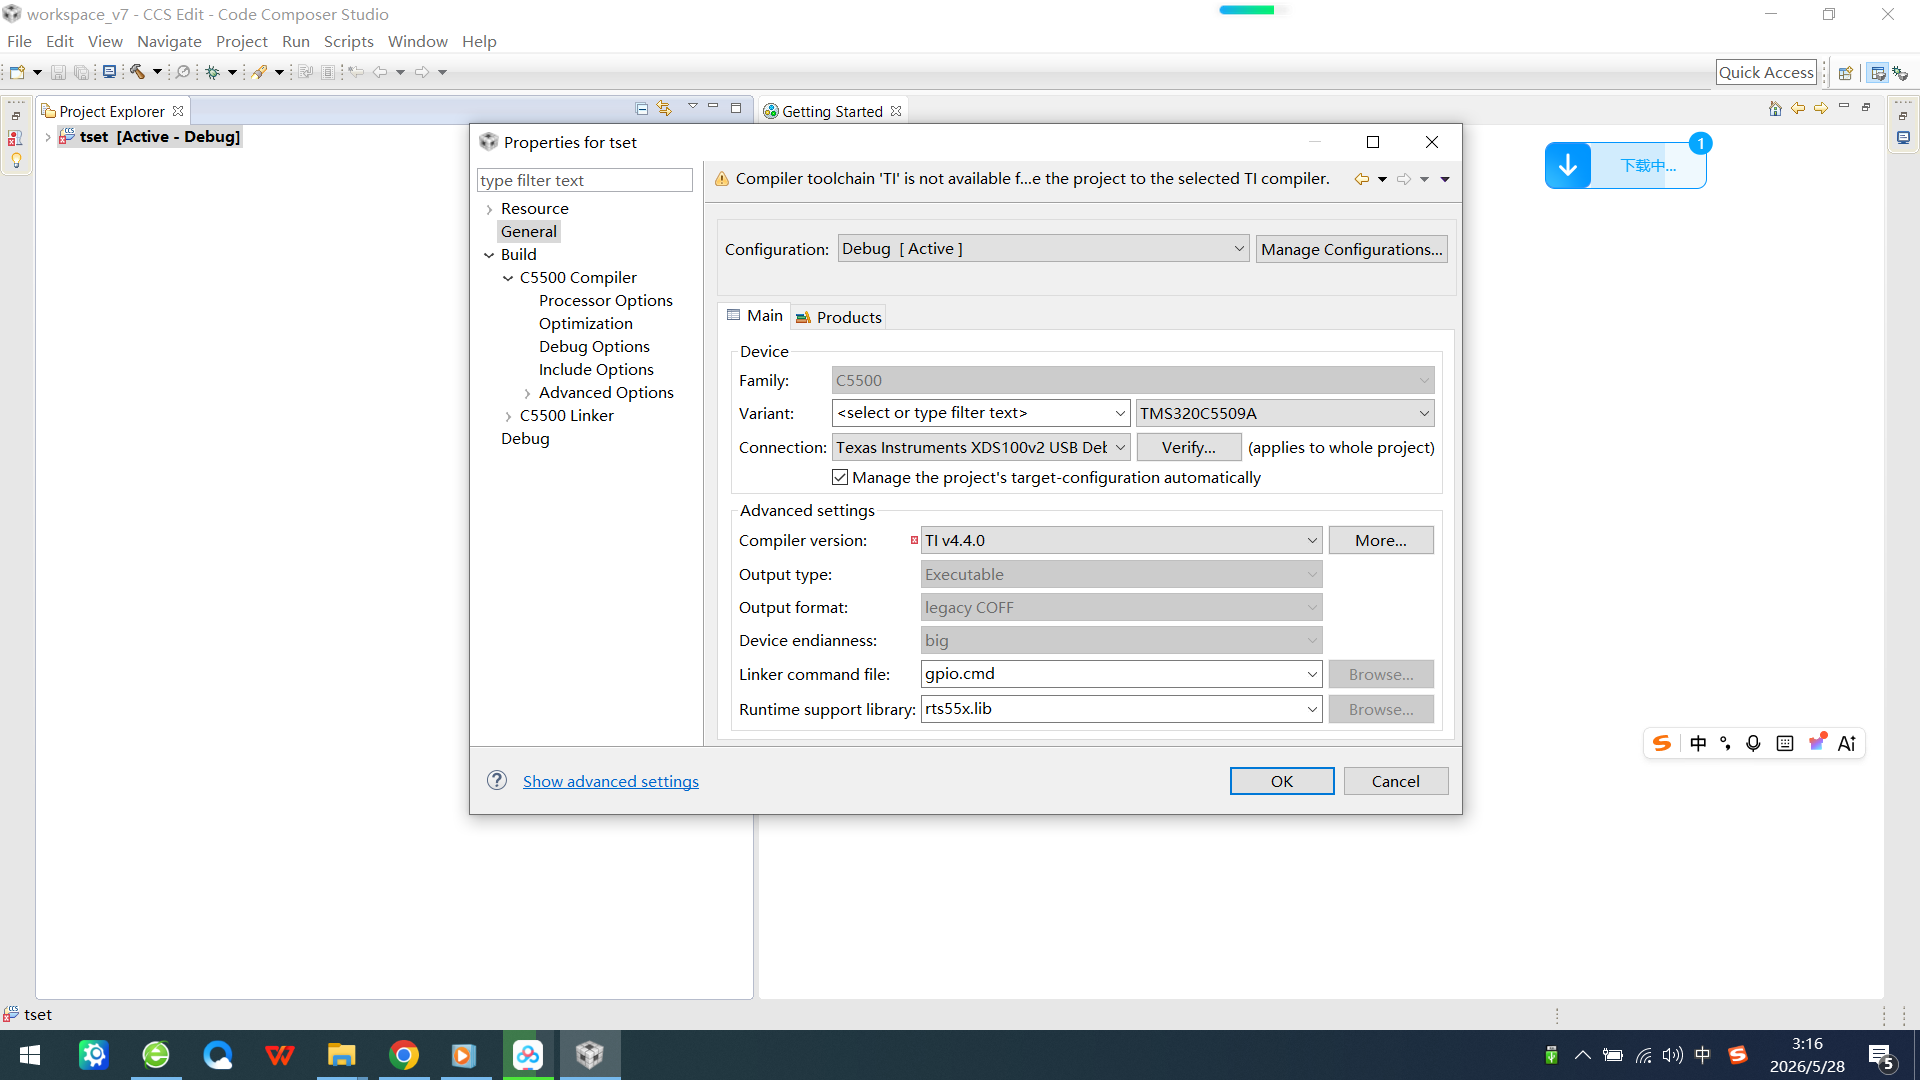Screen dimensions: 1920x1080
Task: Click the Build hammer toolbar icon
Action: click(x=137, y=72)
